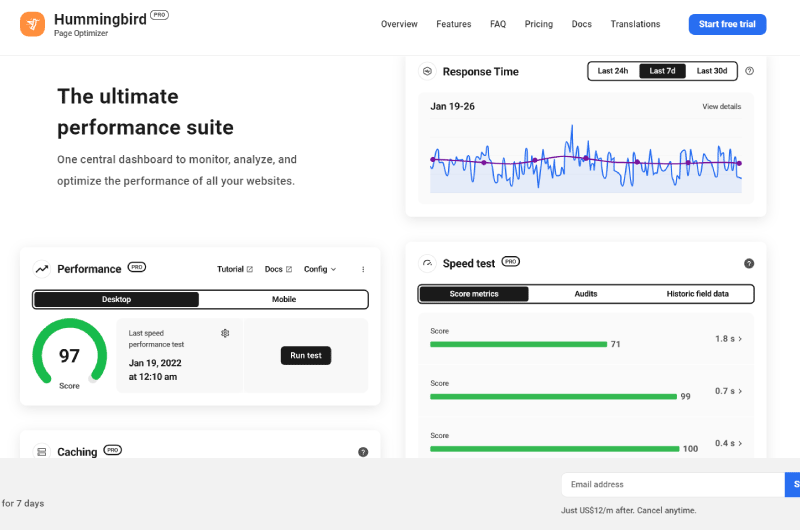Click the gear icon beside Last speed test
Viewport: 800px width, 530px height.
[x=225, y=333]
